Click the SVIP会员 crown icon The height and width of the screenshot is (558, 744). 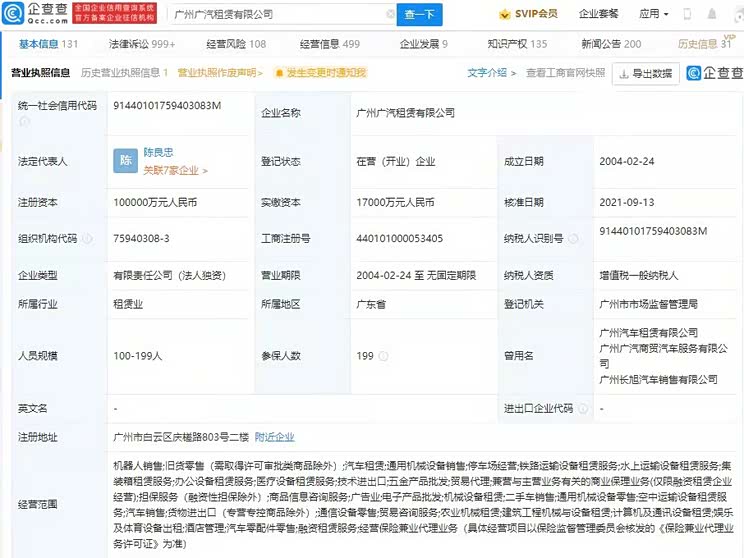(x=504, y=15)
